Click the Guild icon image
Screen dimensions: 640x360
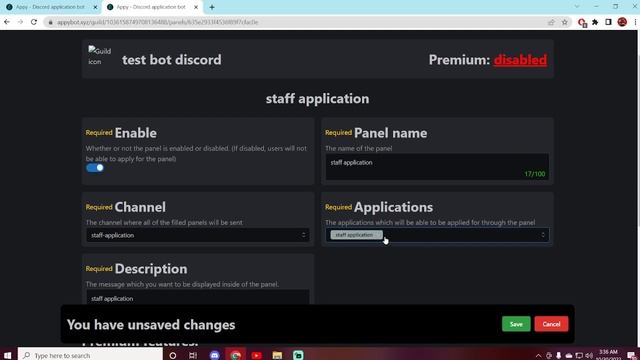[x=99, y=56]
